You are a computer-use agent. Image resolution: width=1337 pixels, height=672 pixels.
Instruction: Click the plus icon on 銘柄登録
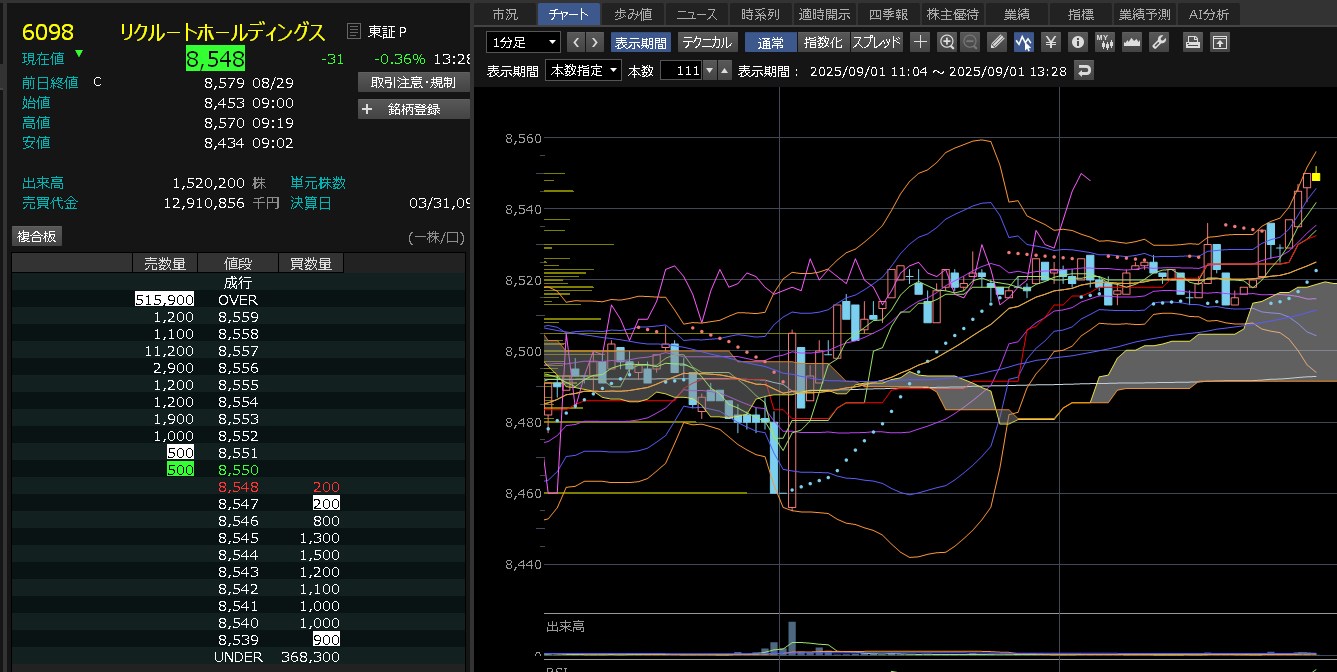pyautogui.click(x=367, y=110)
